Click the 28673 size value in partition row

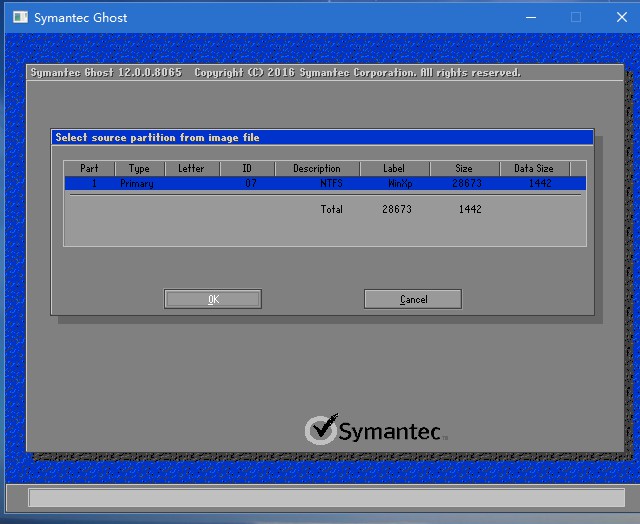pos(466,184)
